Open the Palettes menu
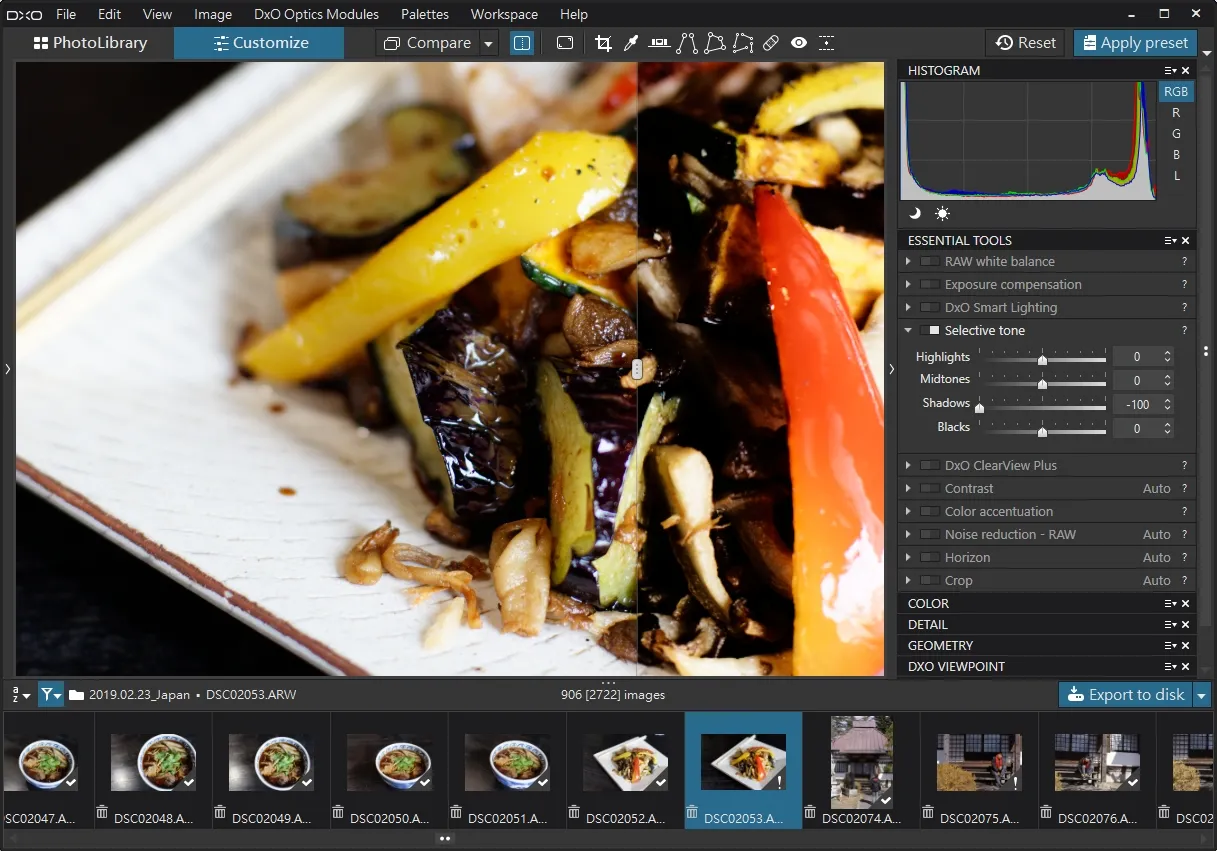This screenshot has width=1217, height=851. click(x=425, y=14)
